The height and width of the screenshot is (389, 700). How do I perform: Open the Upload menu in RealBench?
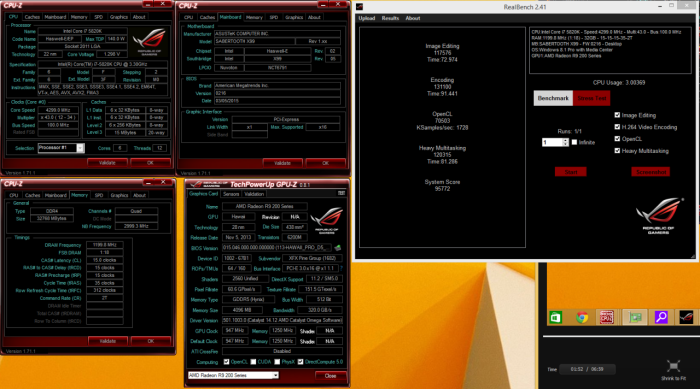367,18
